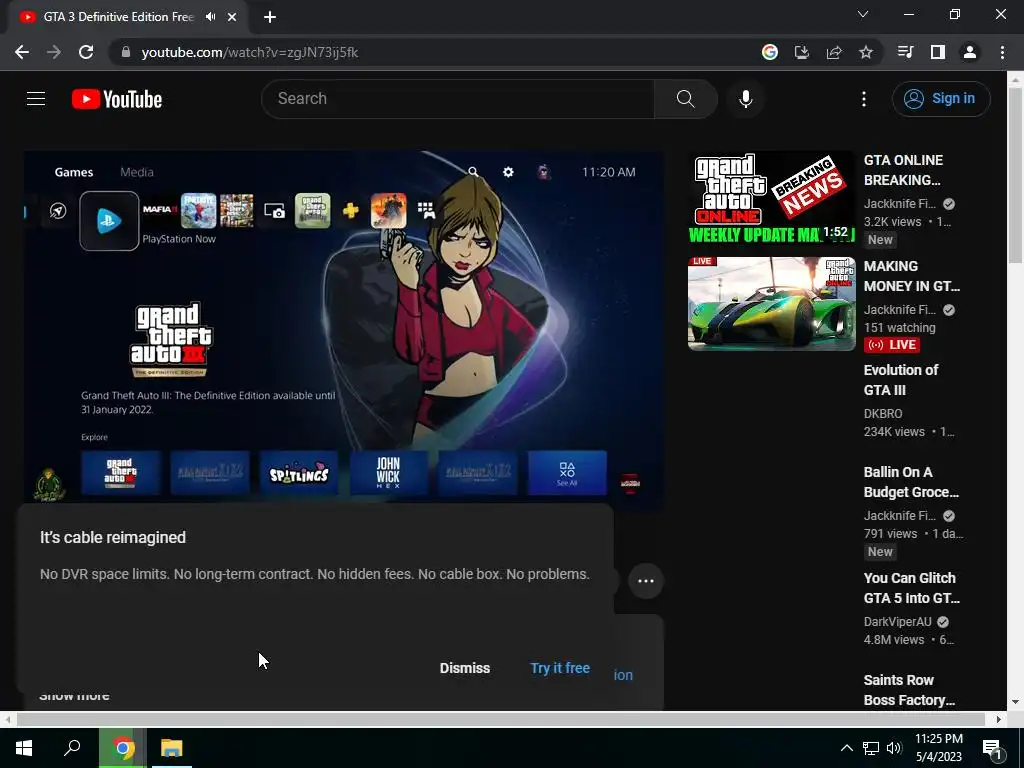Screen dimensions: 1024x768
Task: Dismiss the cable reimagined promo
Action: [464, 668]
